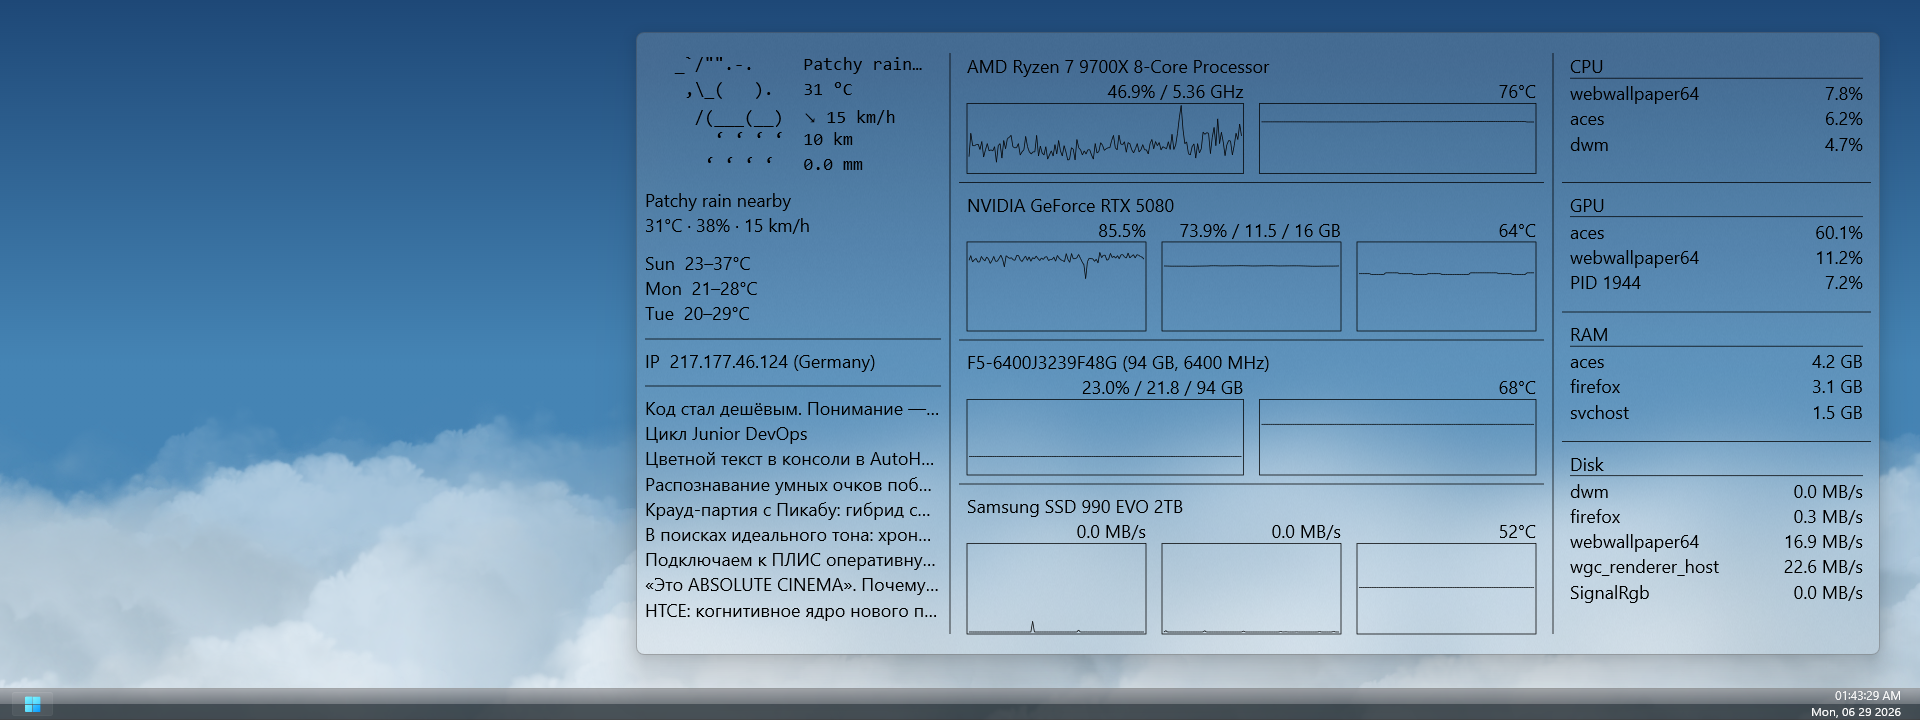Viewport: 1920px width, 720px height.
Task: Open the headline "Крауд-партия с Пикабу"
Action: (789, 510)
